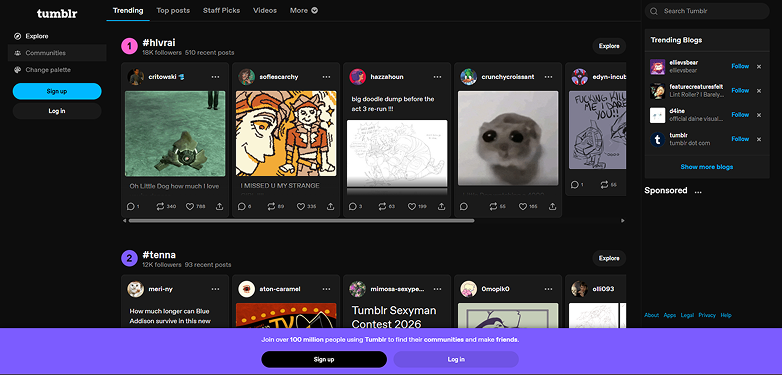Image resolution: width=782 pixels, height=375 pixels.
Task: Expand the More dropdown tab
Action: (x=304, y=10)
